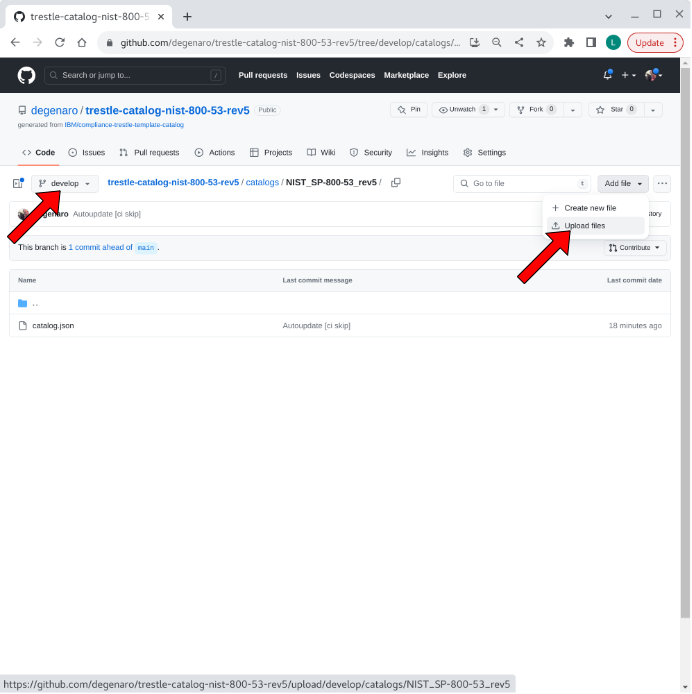692x694 pixels.
Task: Share this page from the address bar
Action: pos(519,42)
